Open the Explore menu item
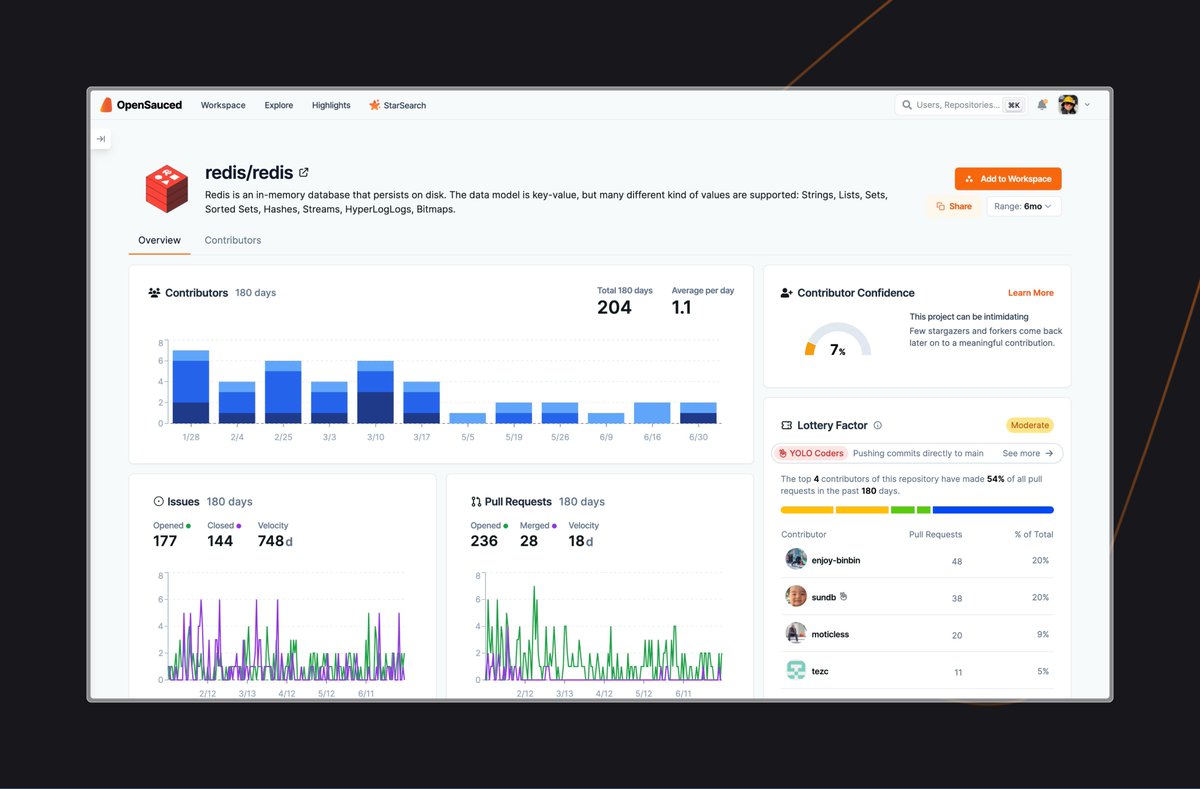Viewport: 1200px width, 789px height. (x=279, y=105)
